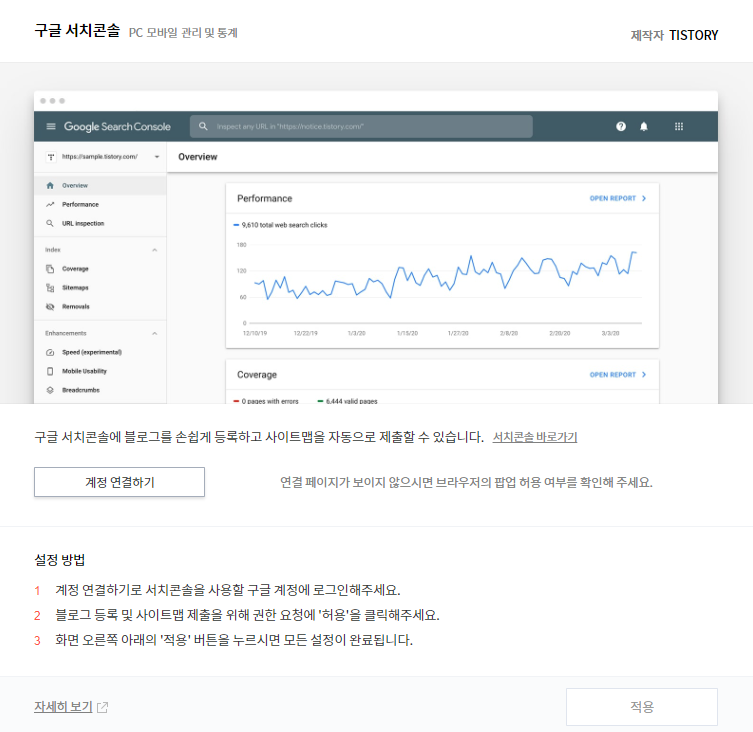This screenshot has height=732, width=753.
Task: Click the 6,444 valid pages legend
Action: pyautogui.click(x=348, y=401)
